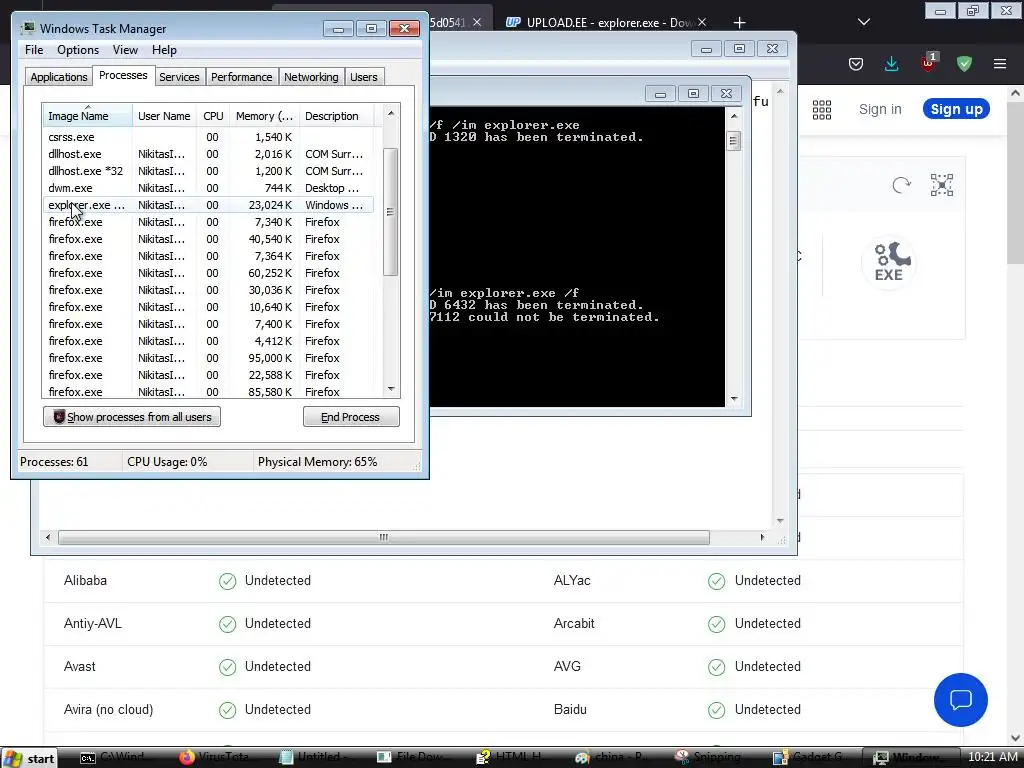
Task: Switch to the Services tab
Action: coord(179,77)
